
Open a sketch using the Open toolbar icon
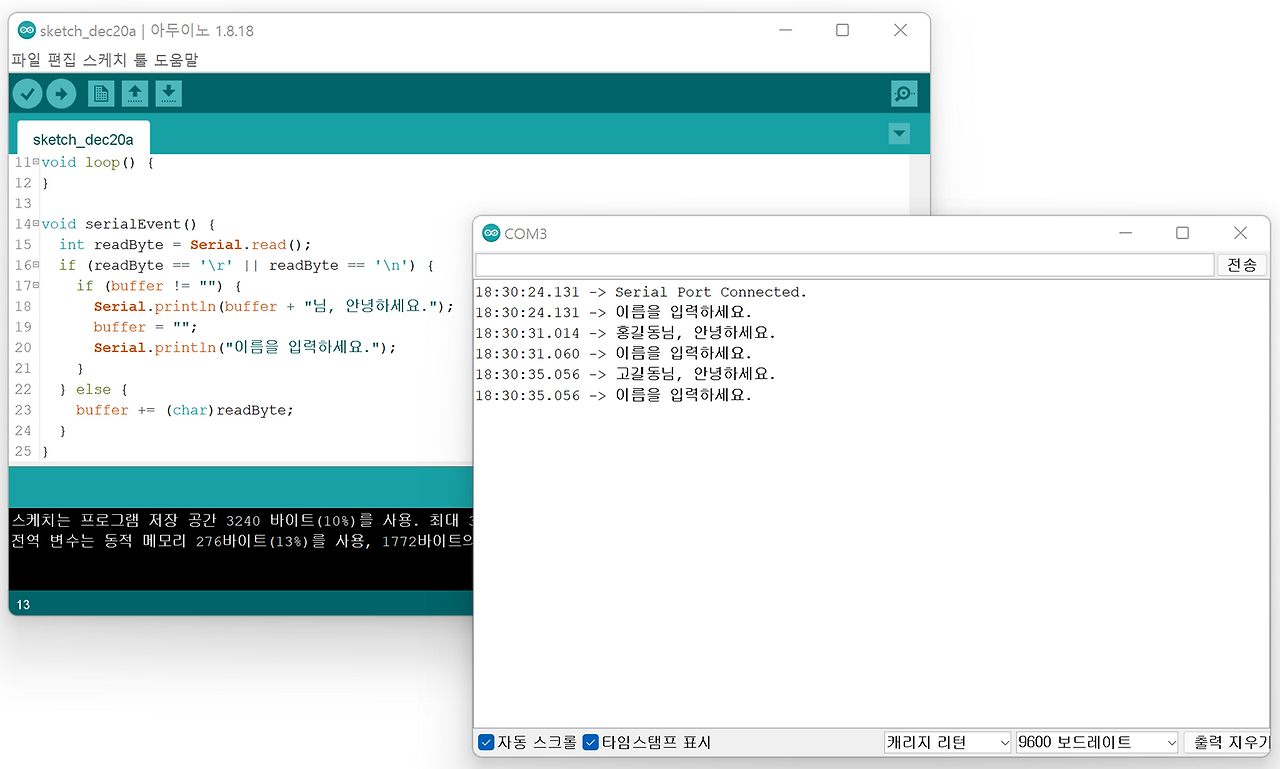tap(135, 93)
